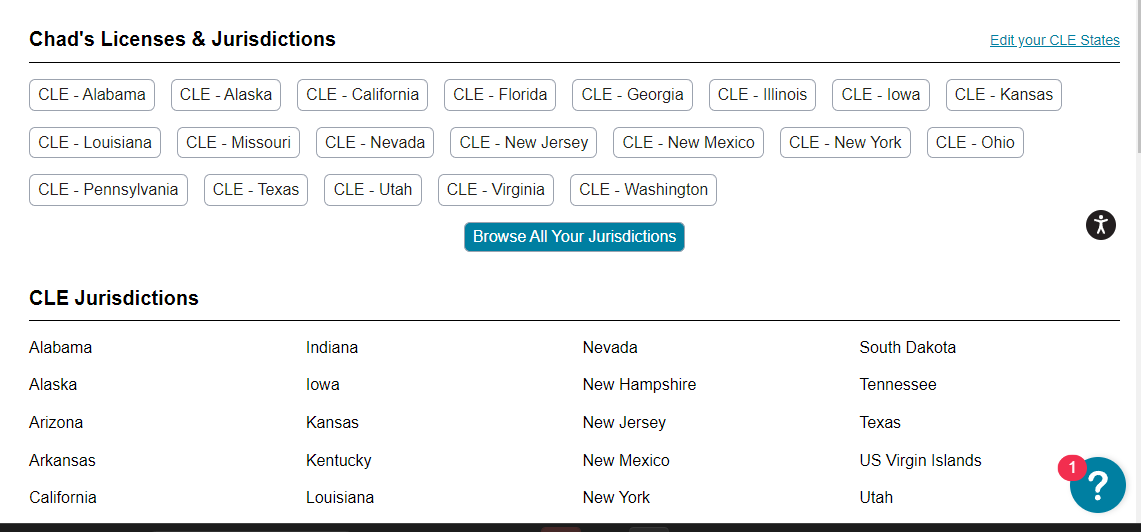Open the Arkansas jurisdiction link
1141x532 pixels.
click(62, 461)
